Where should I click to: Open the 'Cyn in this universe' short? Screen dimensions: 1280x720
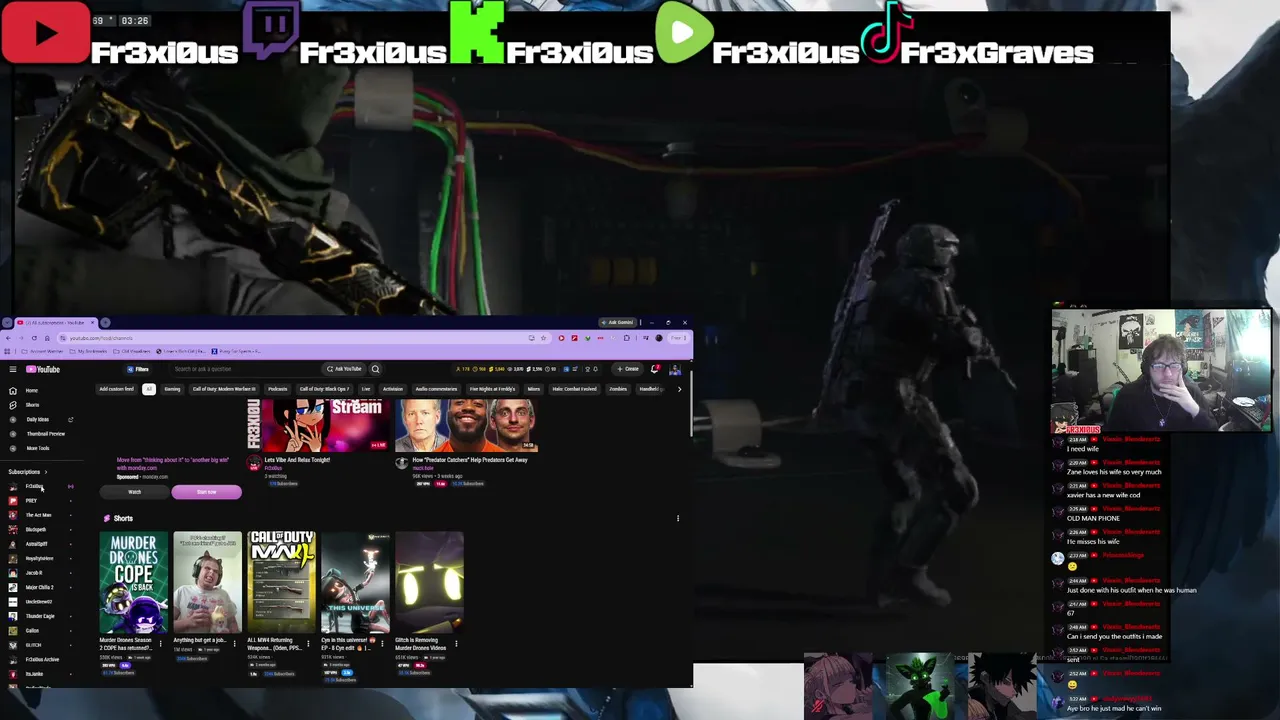click(x=355, y=582)
